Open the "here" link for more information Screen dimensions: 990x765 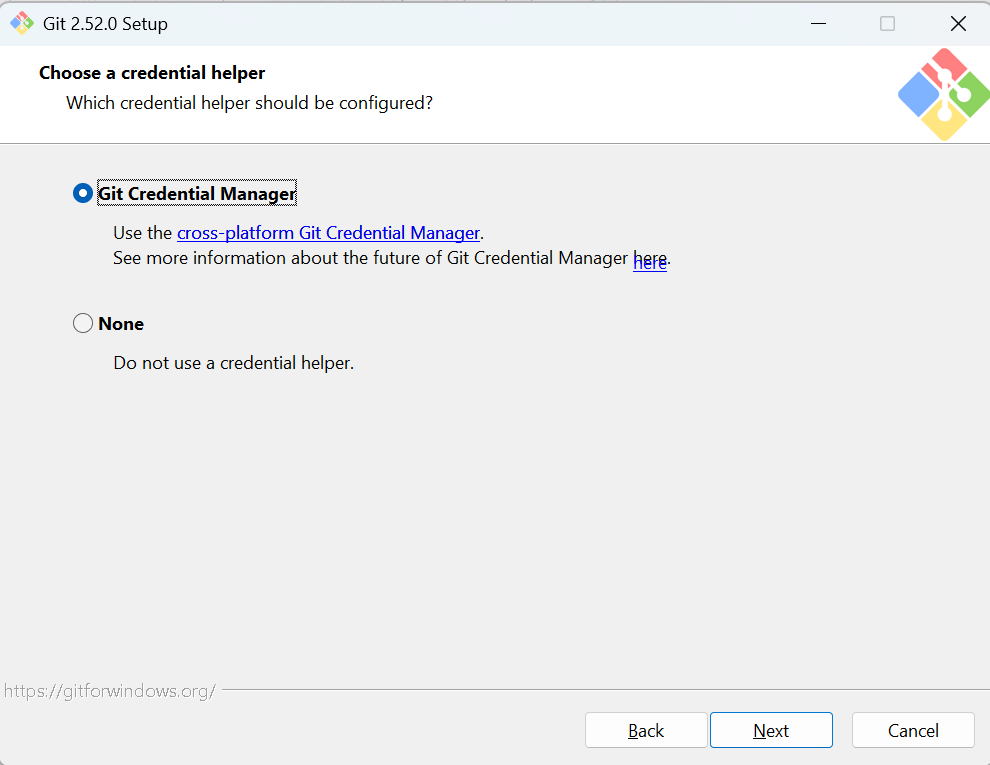[650, 261]
